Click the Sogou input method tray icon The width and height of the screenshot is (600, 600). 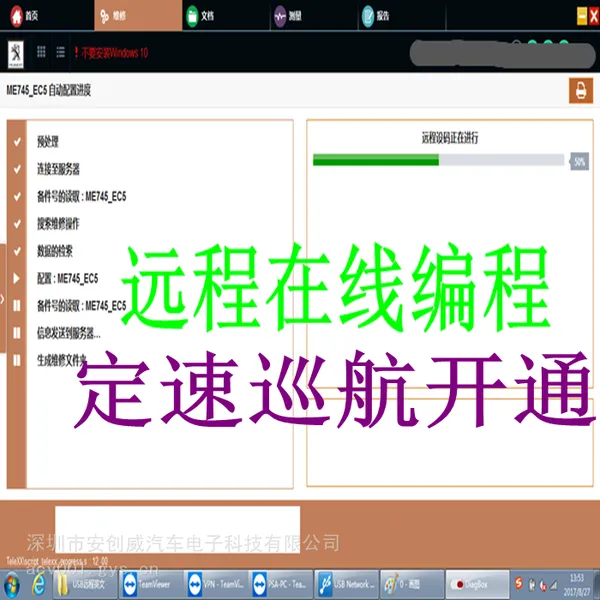518,583
